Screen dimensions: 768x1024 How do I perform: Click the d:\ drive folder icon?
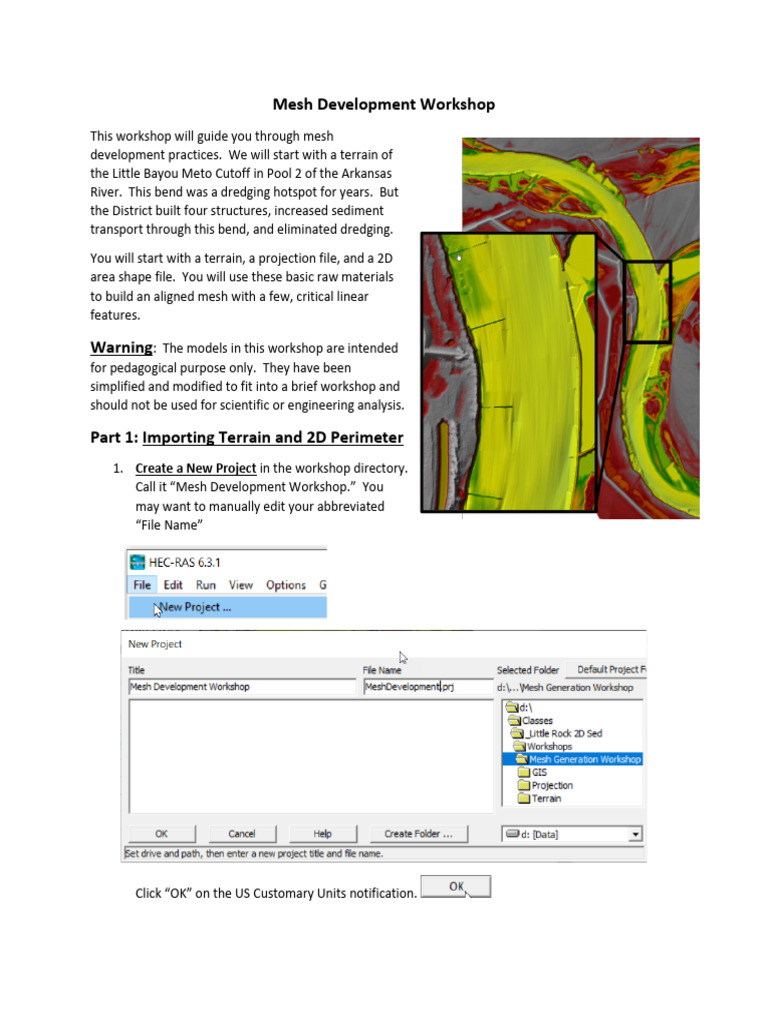coord(512,707)
